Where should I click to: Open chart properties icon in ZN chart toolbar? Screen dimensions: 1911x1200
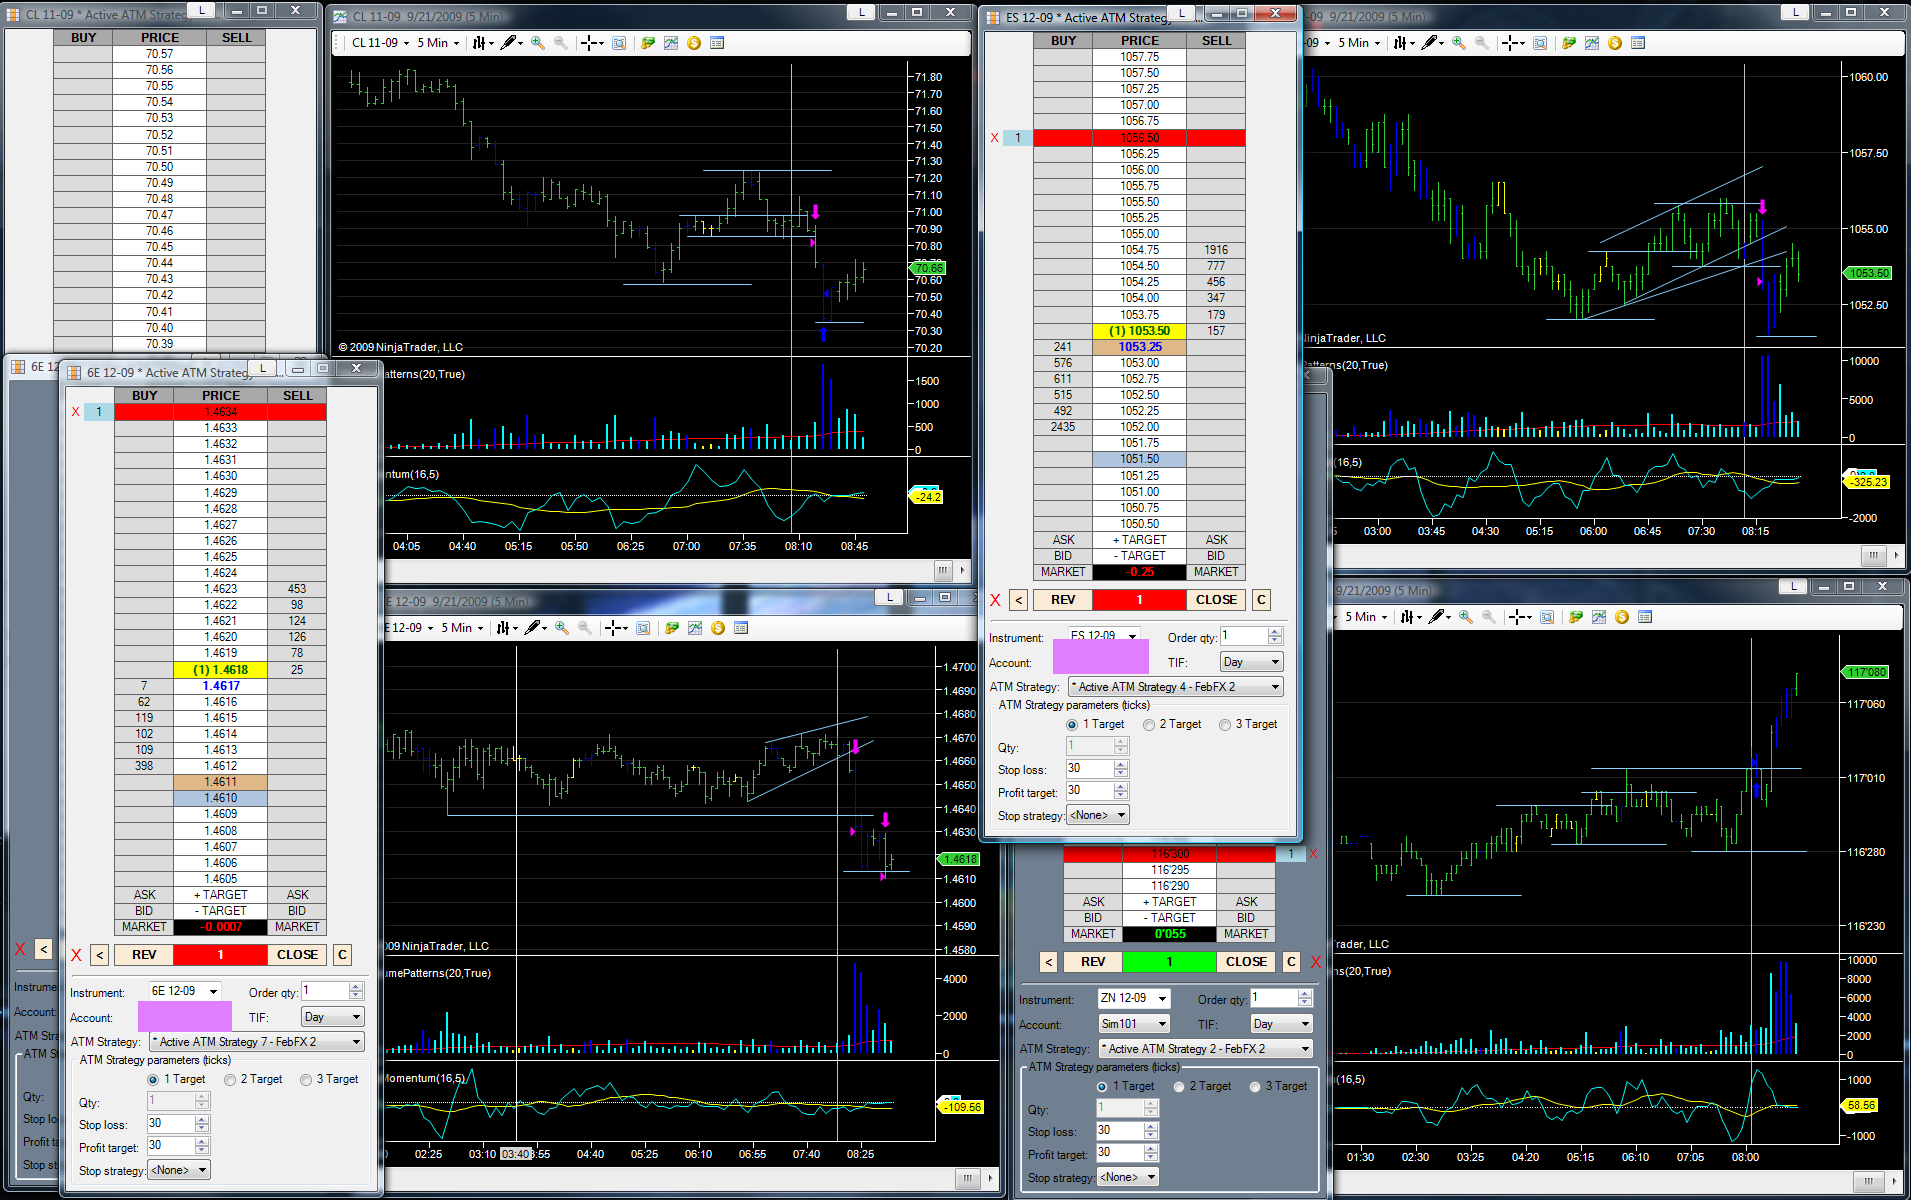click(1645, 617)
